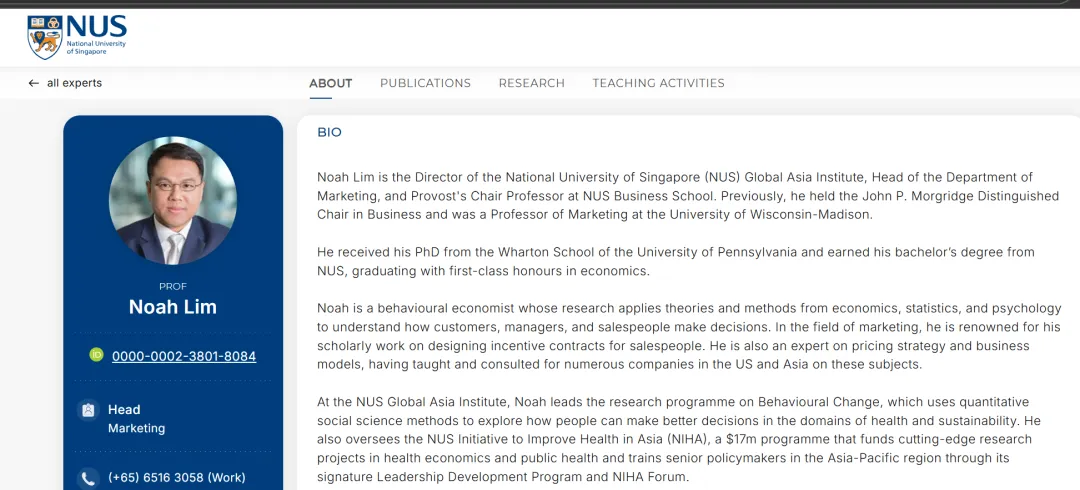
Task: Click the BIO heading
Action: coord(329,132)
